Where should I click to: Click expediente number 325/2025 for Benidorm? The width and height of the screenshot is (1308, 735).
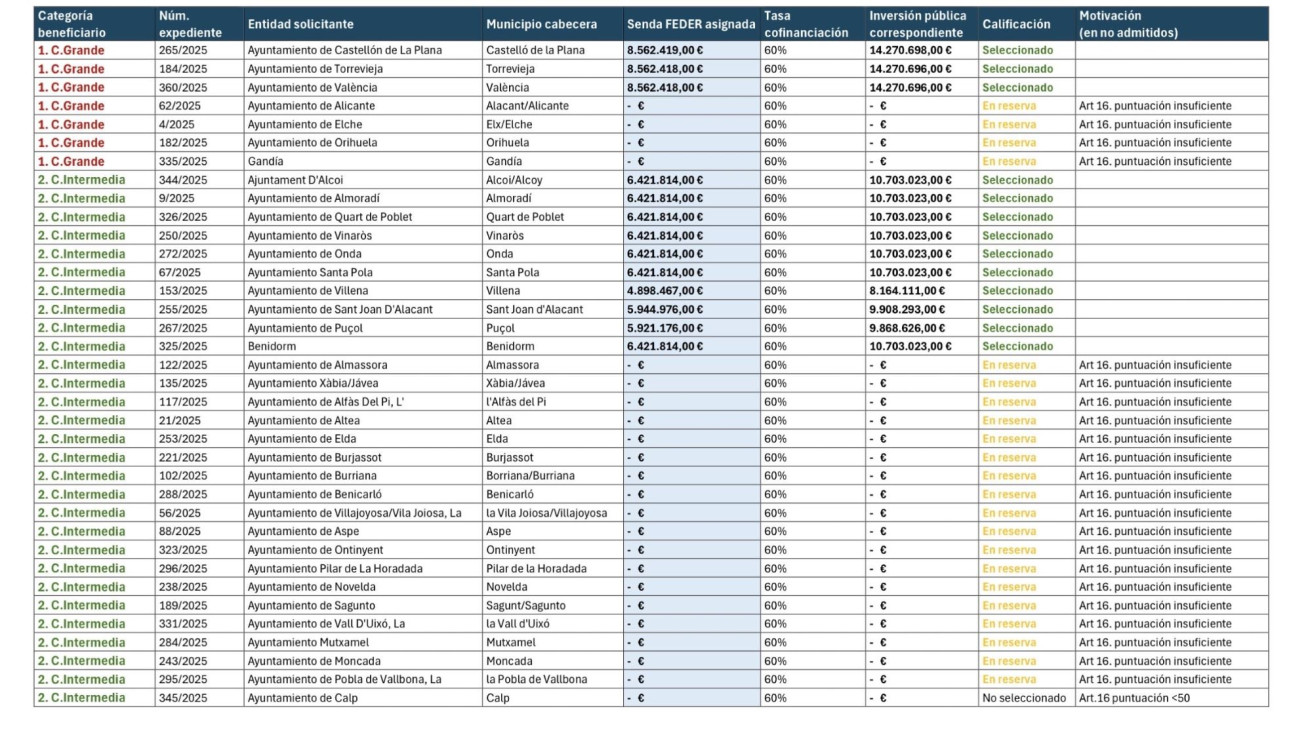tap(183, 346)
